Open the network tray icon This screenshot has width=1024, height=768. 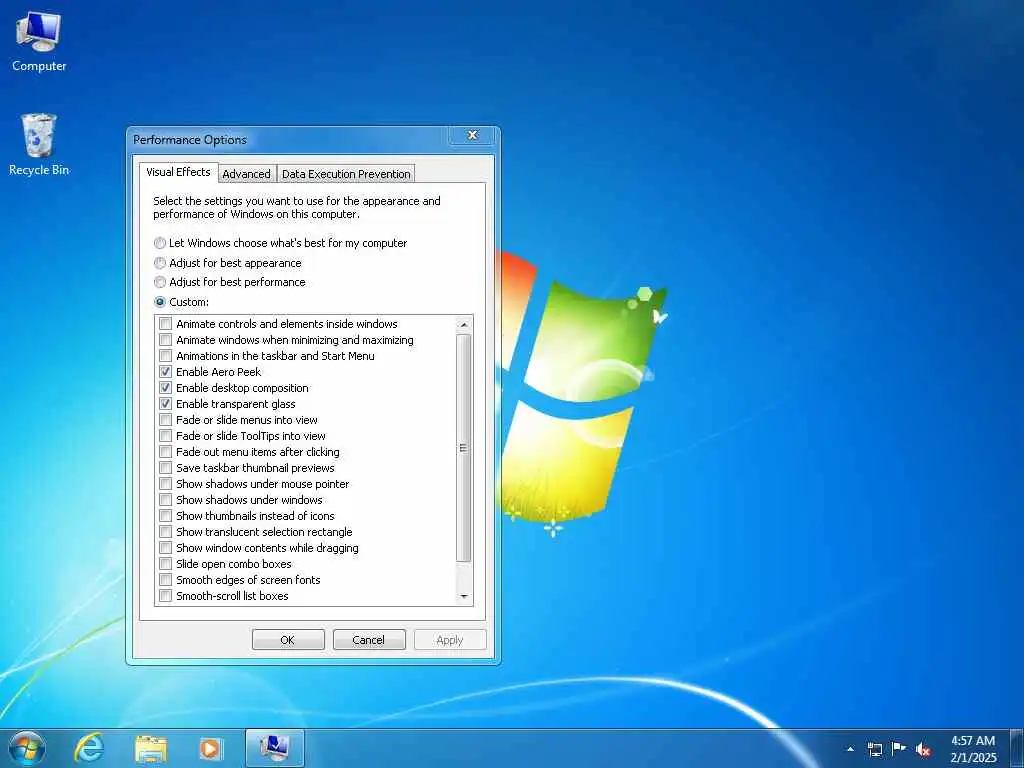[874, 749]
